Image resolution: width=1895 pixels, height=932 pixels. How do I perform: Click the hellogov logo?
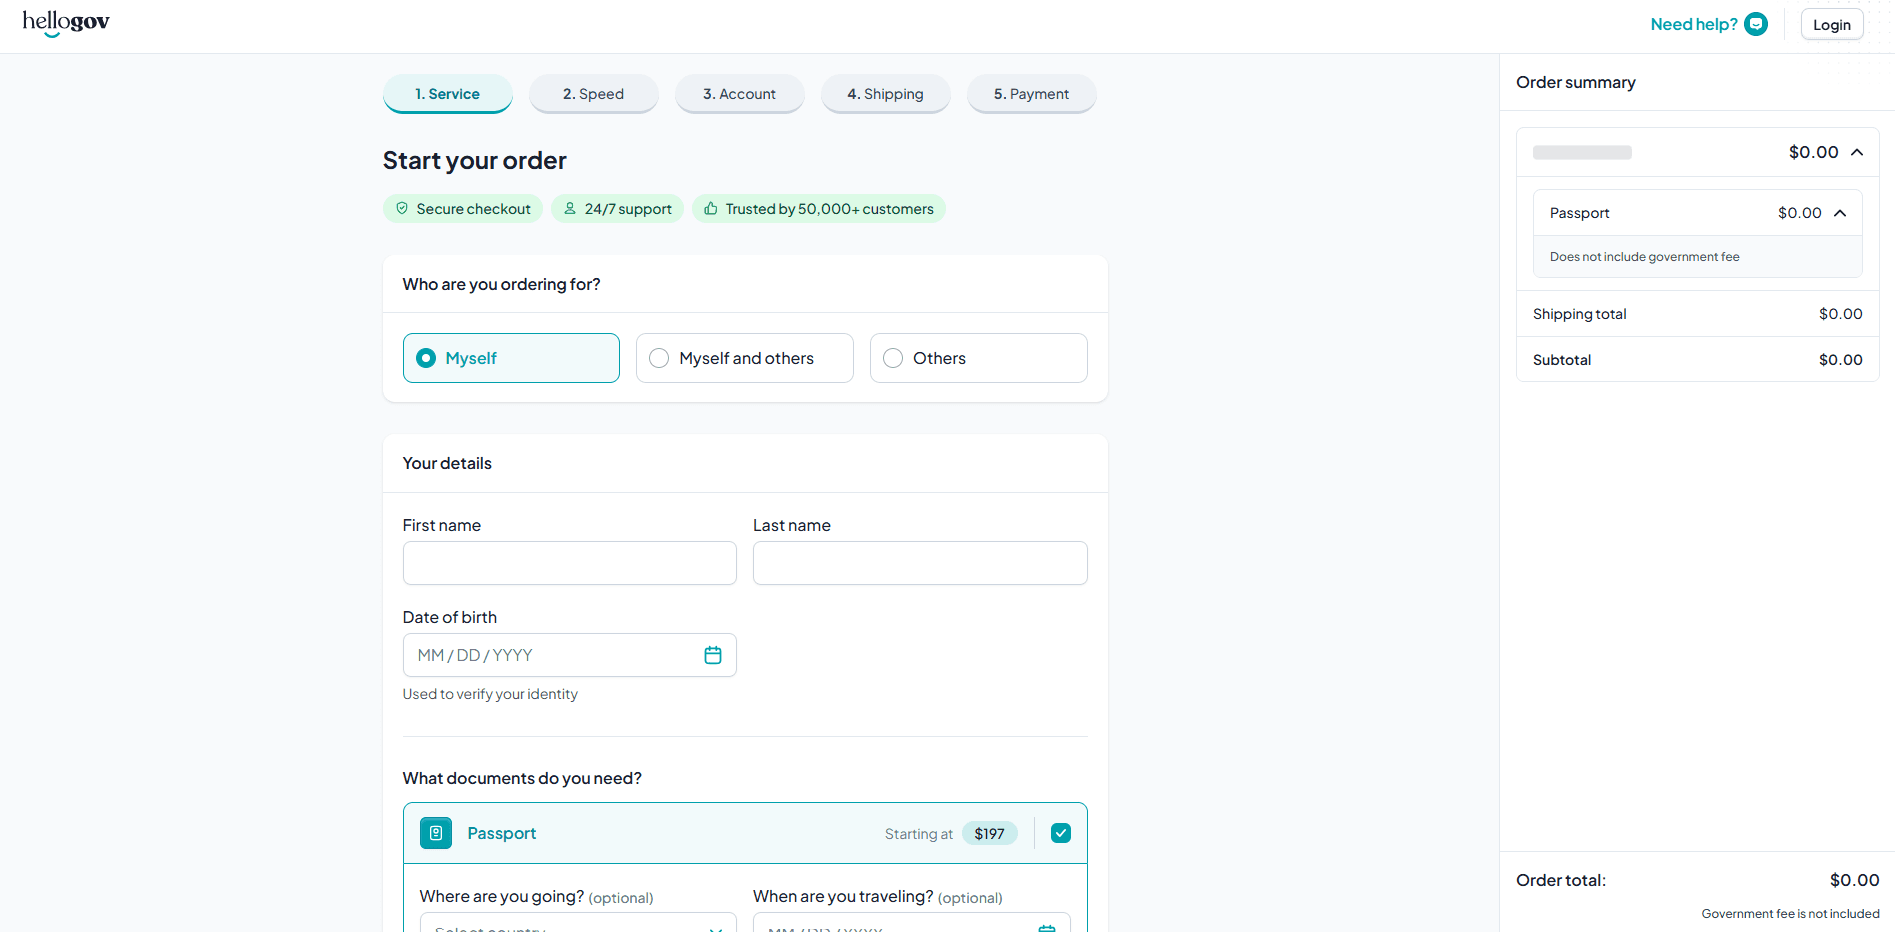point(66,23)
